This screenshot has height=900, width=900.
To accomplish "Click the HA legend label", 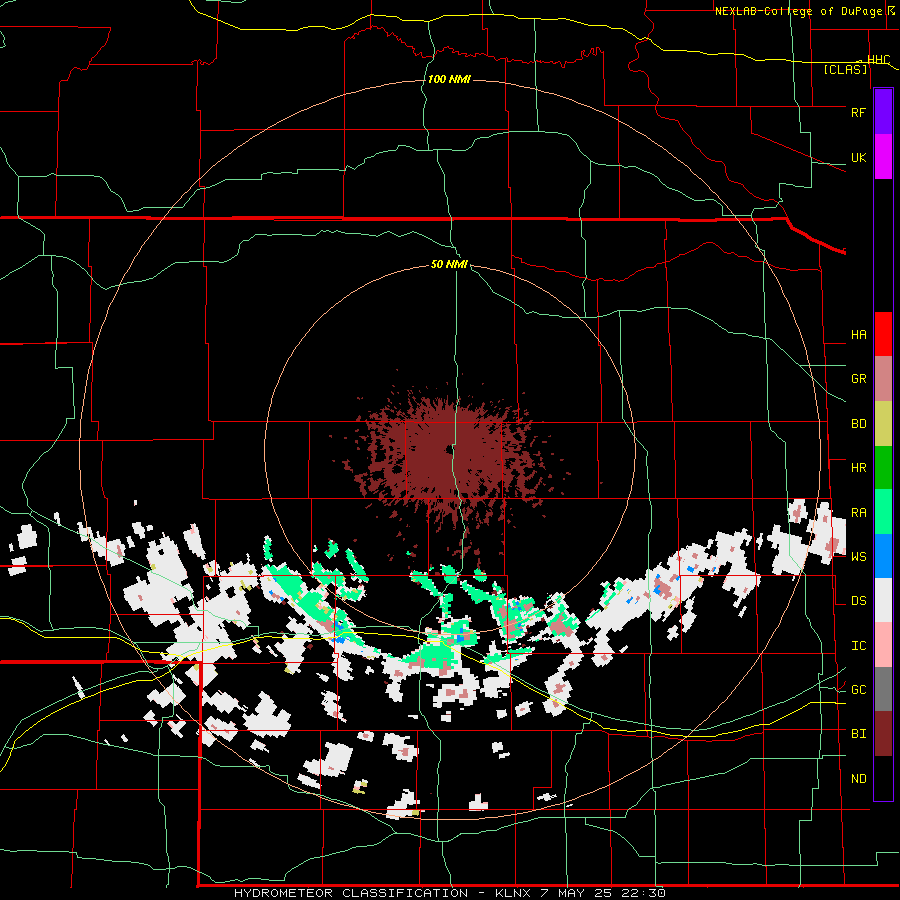I will [x=858, y=335].
